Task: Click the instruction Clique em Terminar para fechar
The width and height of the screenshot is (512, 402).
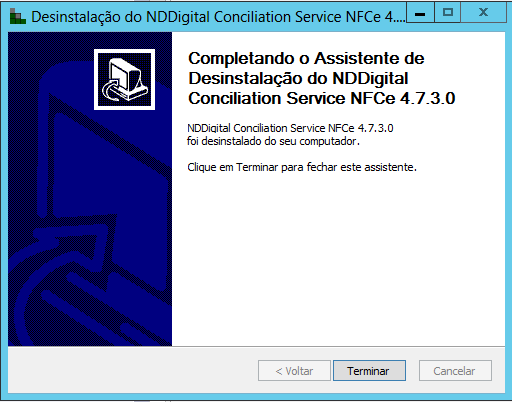Action: click(x=302, y=167)
